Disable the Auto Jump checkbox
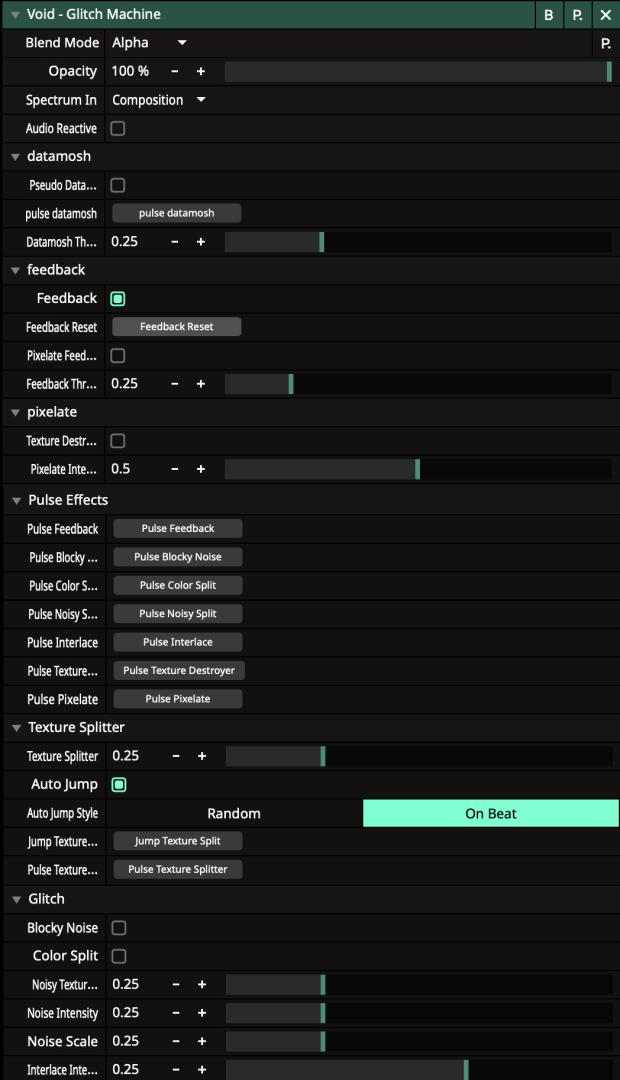This screenshot has height=1080, width=620. [x=119, y=785]
